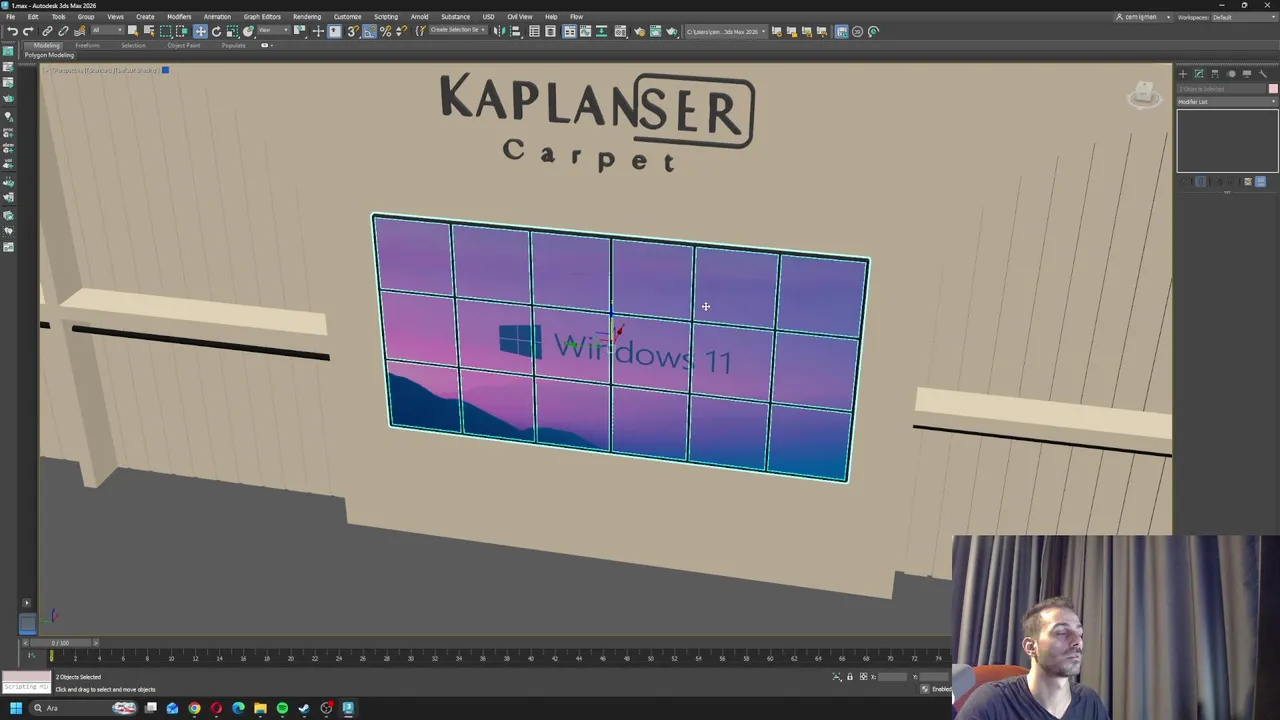Open Select by Name dialog icon

[149, 31]
